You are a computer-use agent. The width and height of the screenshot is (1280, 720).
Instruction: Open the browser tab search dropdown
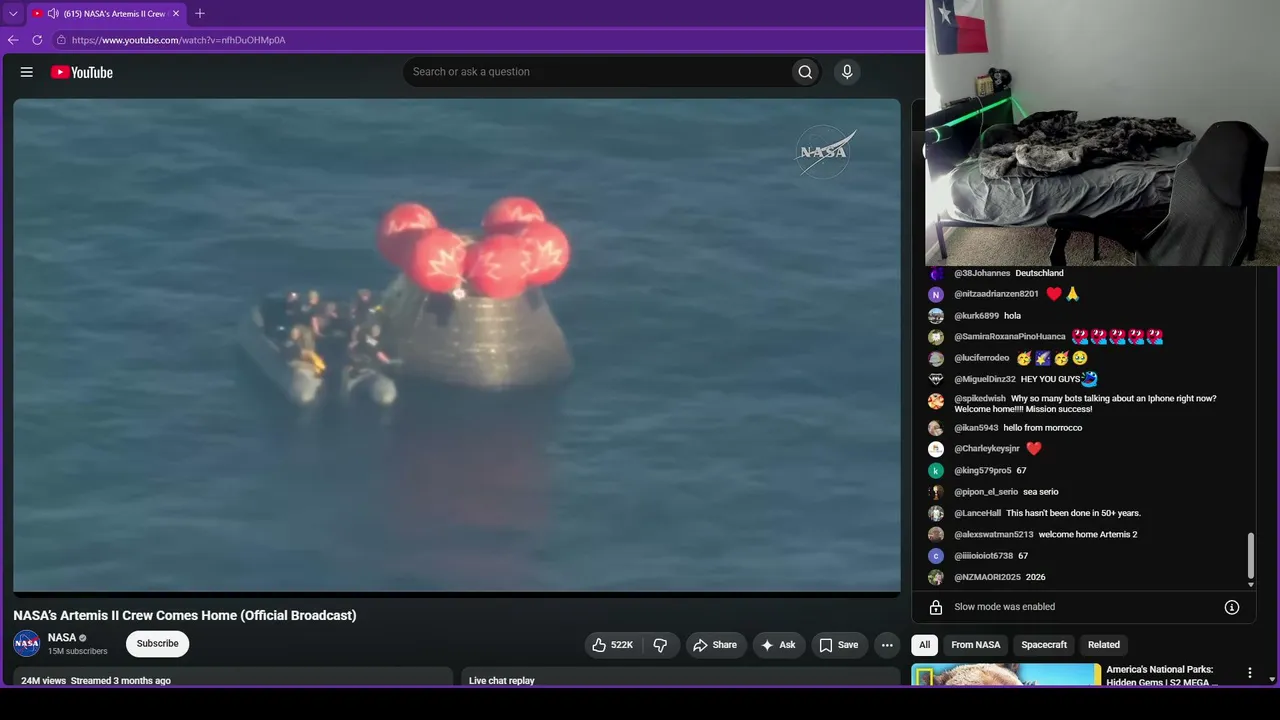13,14
